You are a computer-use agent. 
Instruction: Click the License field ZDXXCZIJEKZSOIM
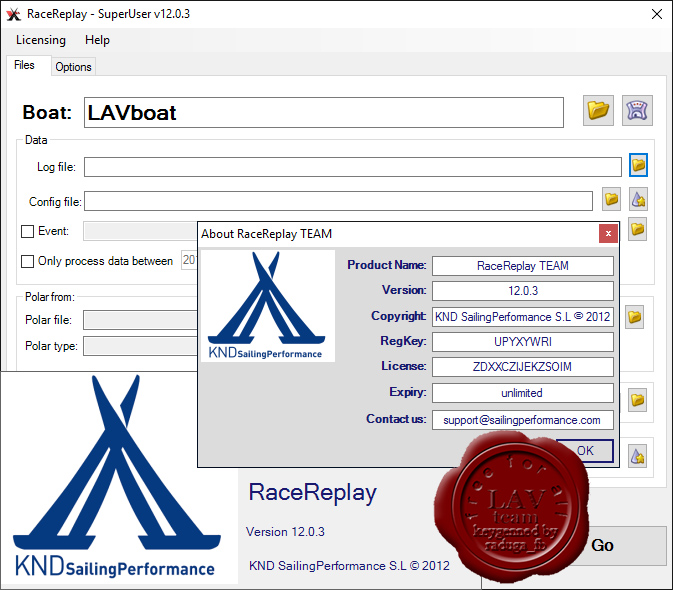pyautogui.click(x=523, y=367)
